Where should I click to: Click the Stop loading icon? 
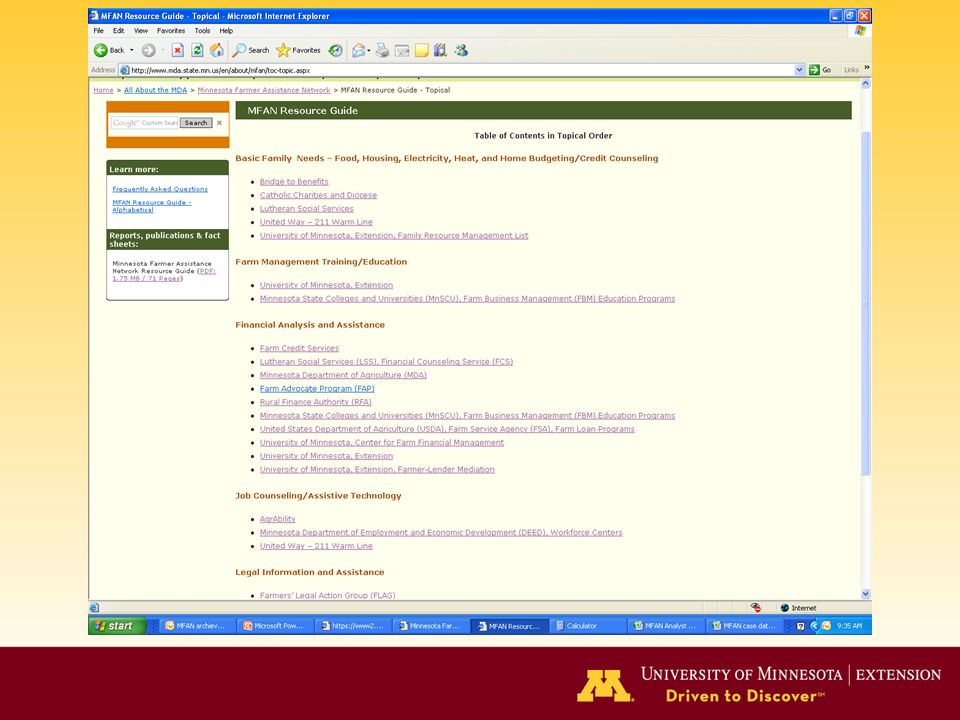pyautogui.click(x=178, y=50)
